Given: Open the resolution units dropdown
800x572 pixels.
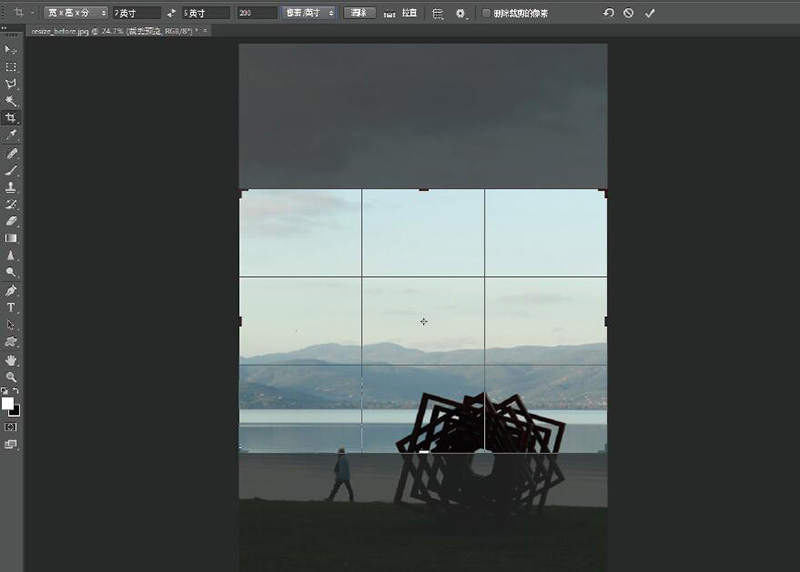Looking at the screenshot, I should [308, 14].
